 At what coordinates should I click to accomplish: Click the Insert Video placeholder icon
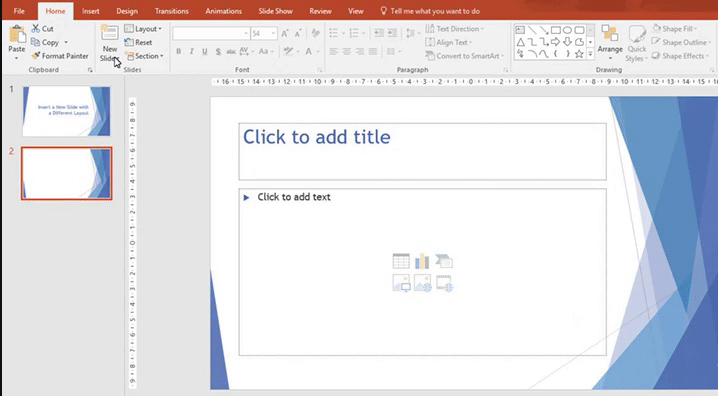[x=444, y=283]
